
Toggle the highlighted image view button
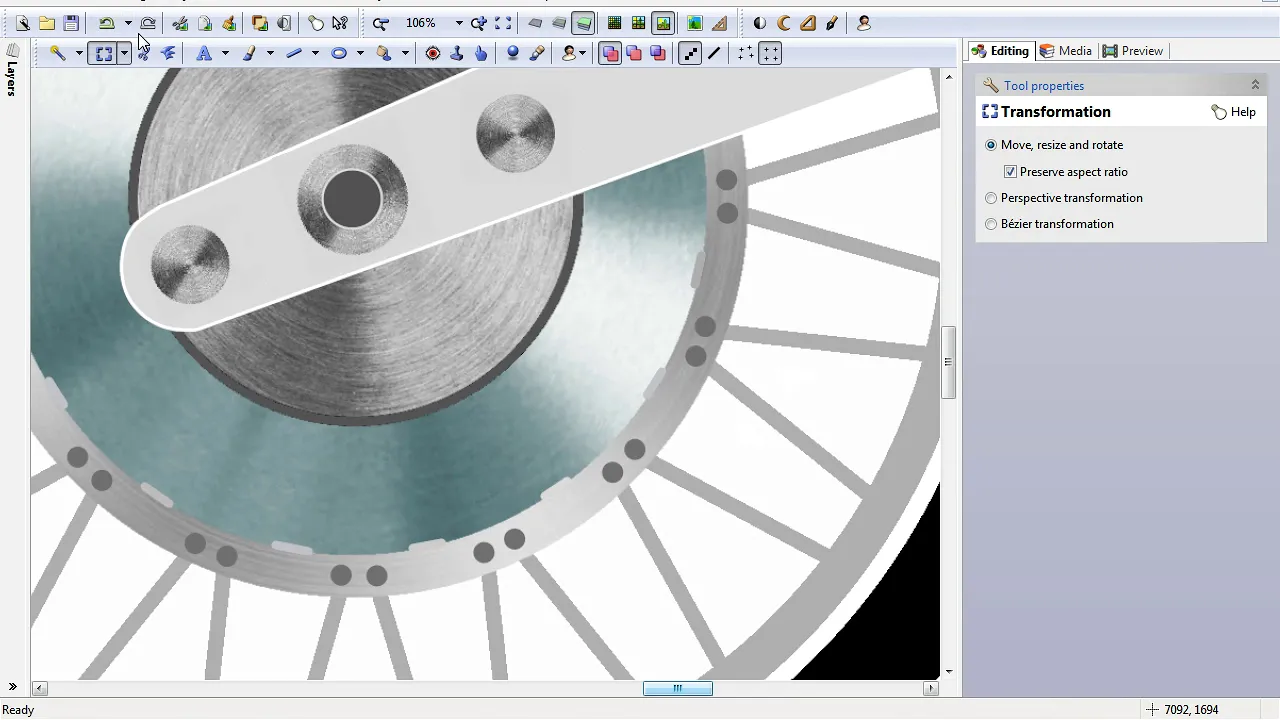(663, 23)
